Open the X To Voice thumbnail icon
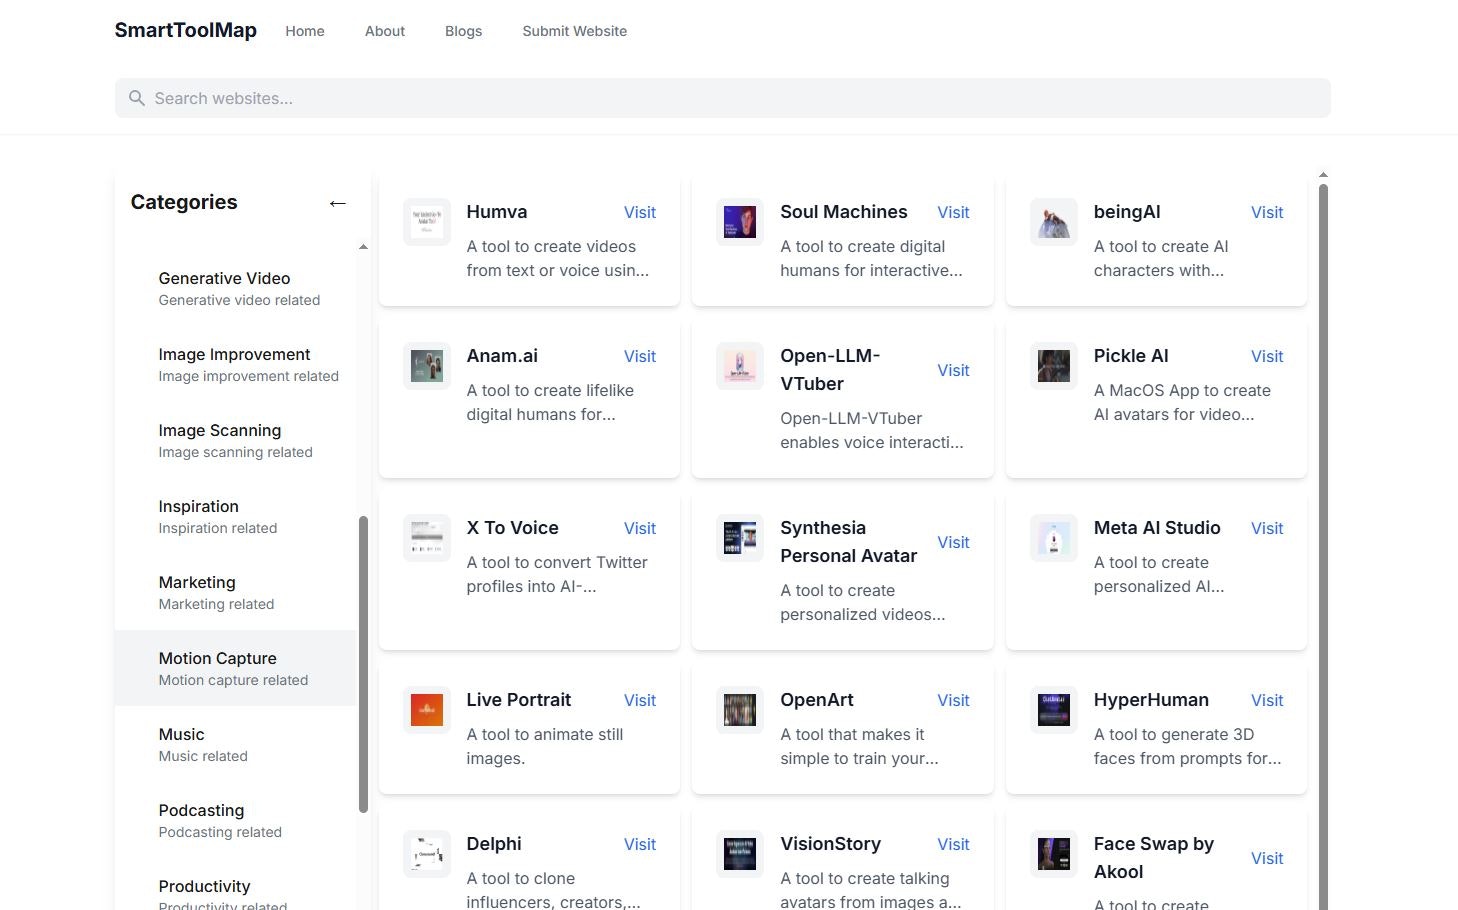The height and width of the screenshot is (910, 1458). (427, 538)
